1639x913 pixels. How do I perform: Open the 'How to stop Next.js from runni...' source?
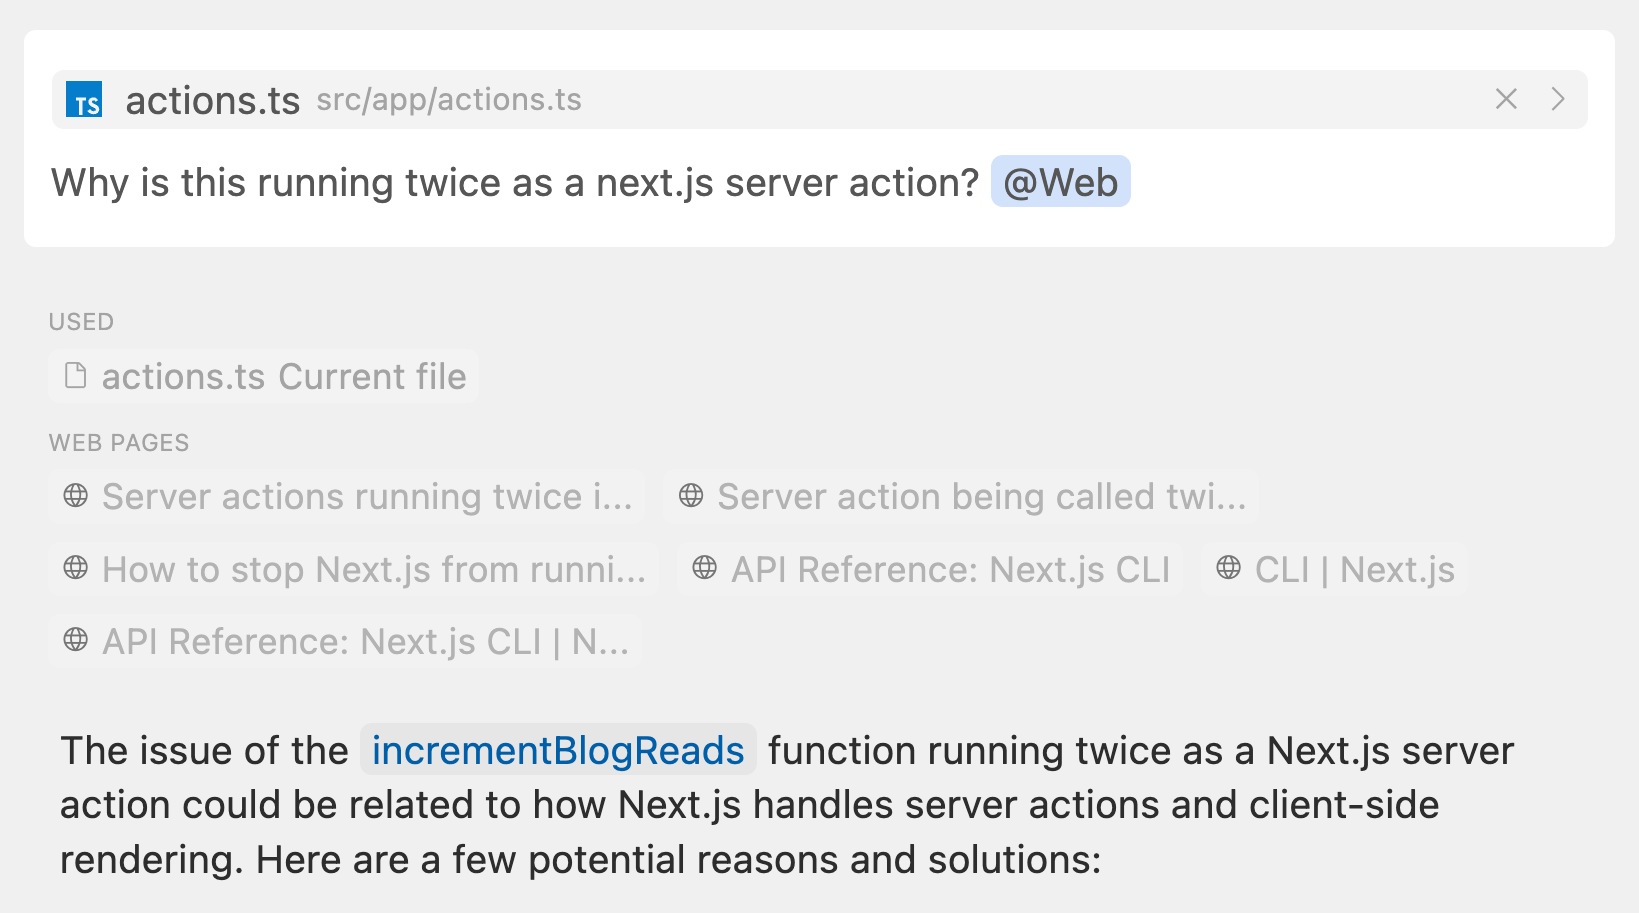(373, 569)
